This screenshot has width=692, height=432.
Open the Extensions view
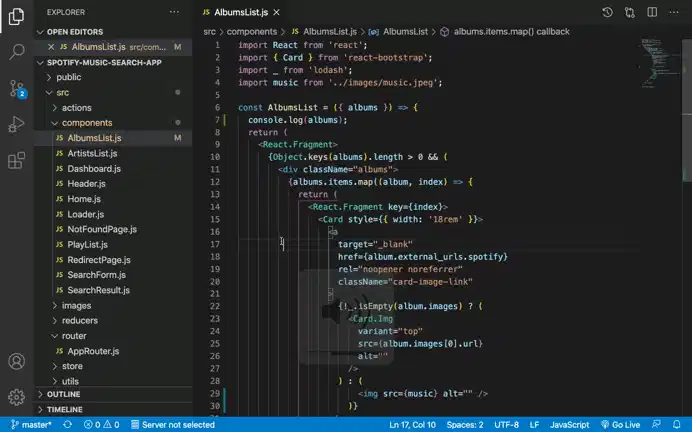[x=16, y=161]
